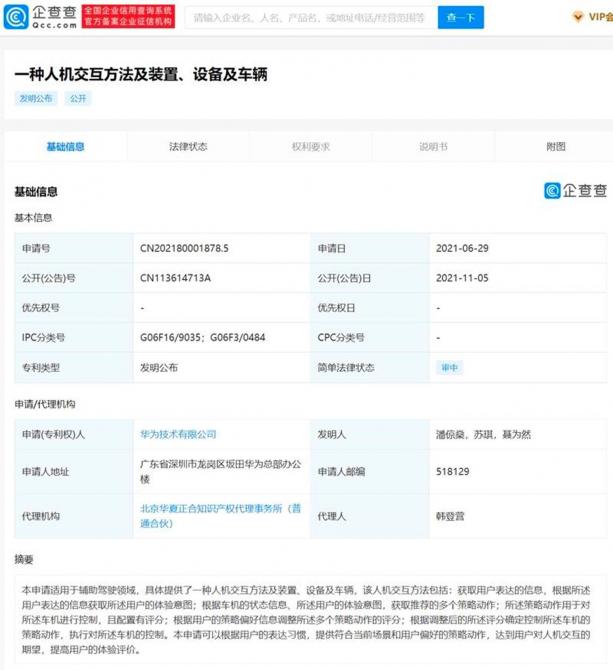The image size is (613, 670).
Task: Open the 权利要求 tab
Action: 310,147
